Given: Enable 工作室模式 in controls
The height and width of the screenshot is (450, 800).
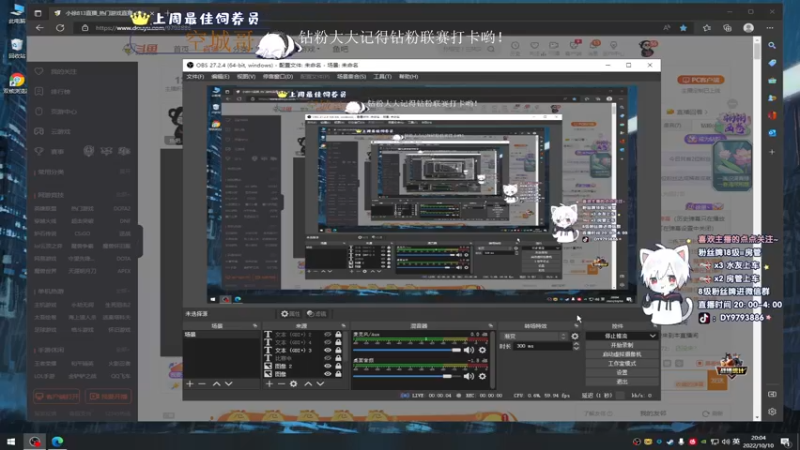Looking at the screenshot, I should pyautogui.click(x=621, y=363).
